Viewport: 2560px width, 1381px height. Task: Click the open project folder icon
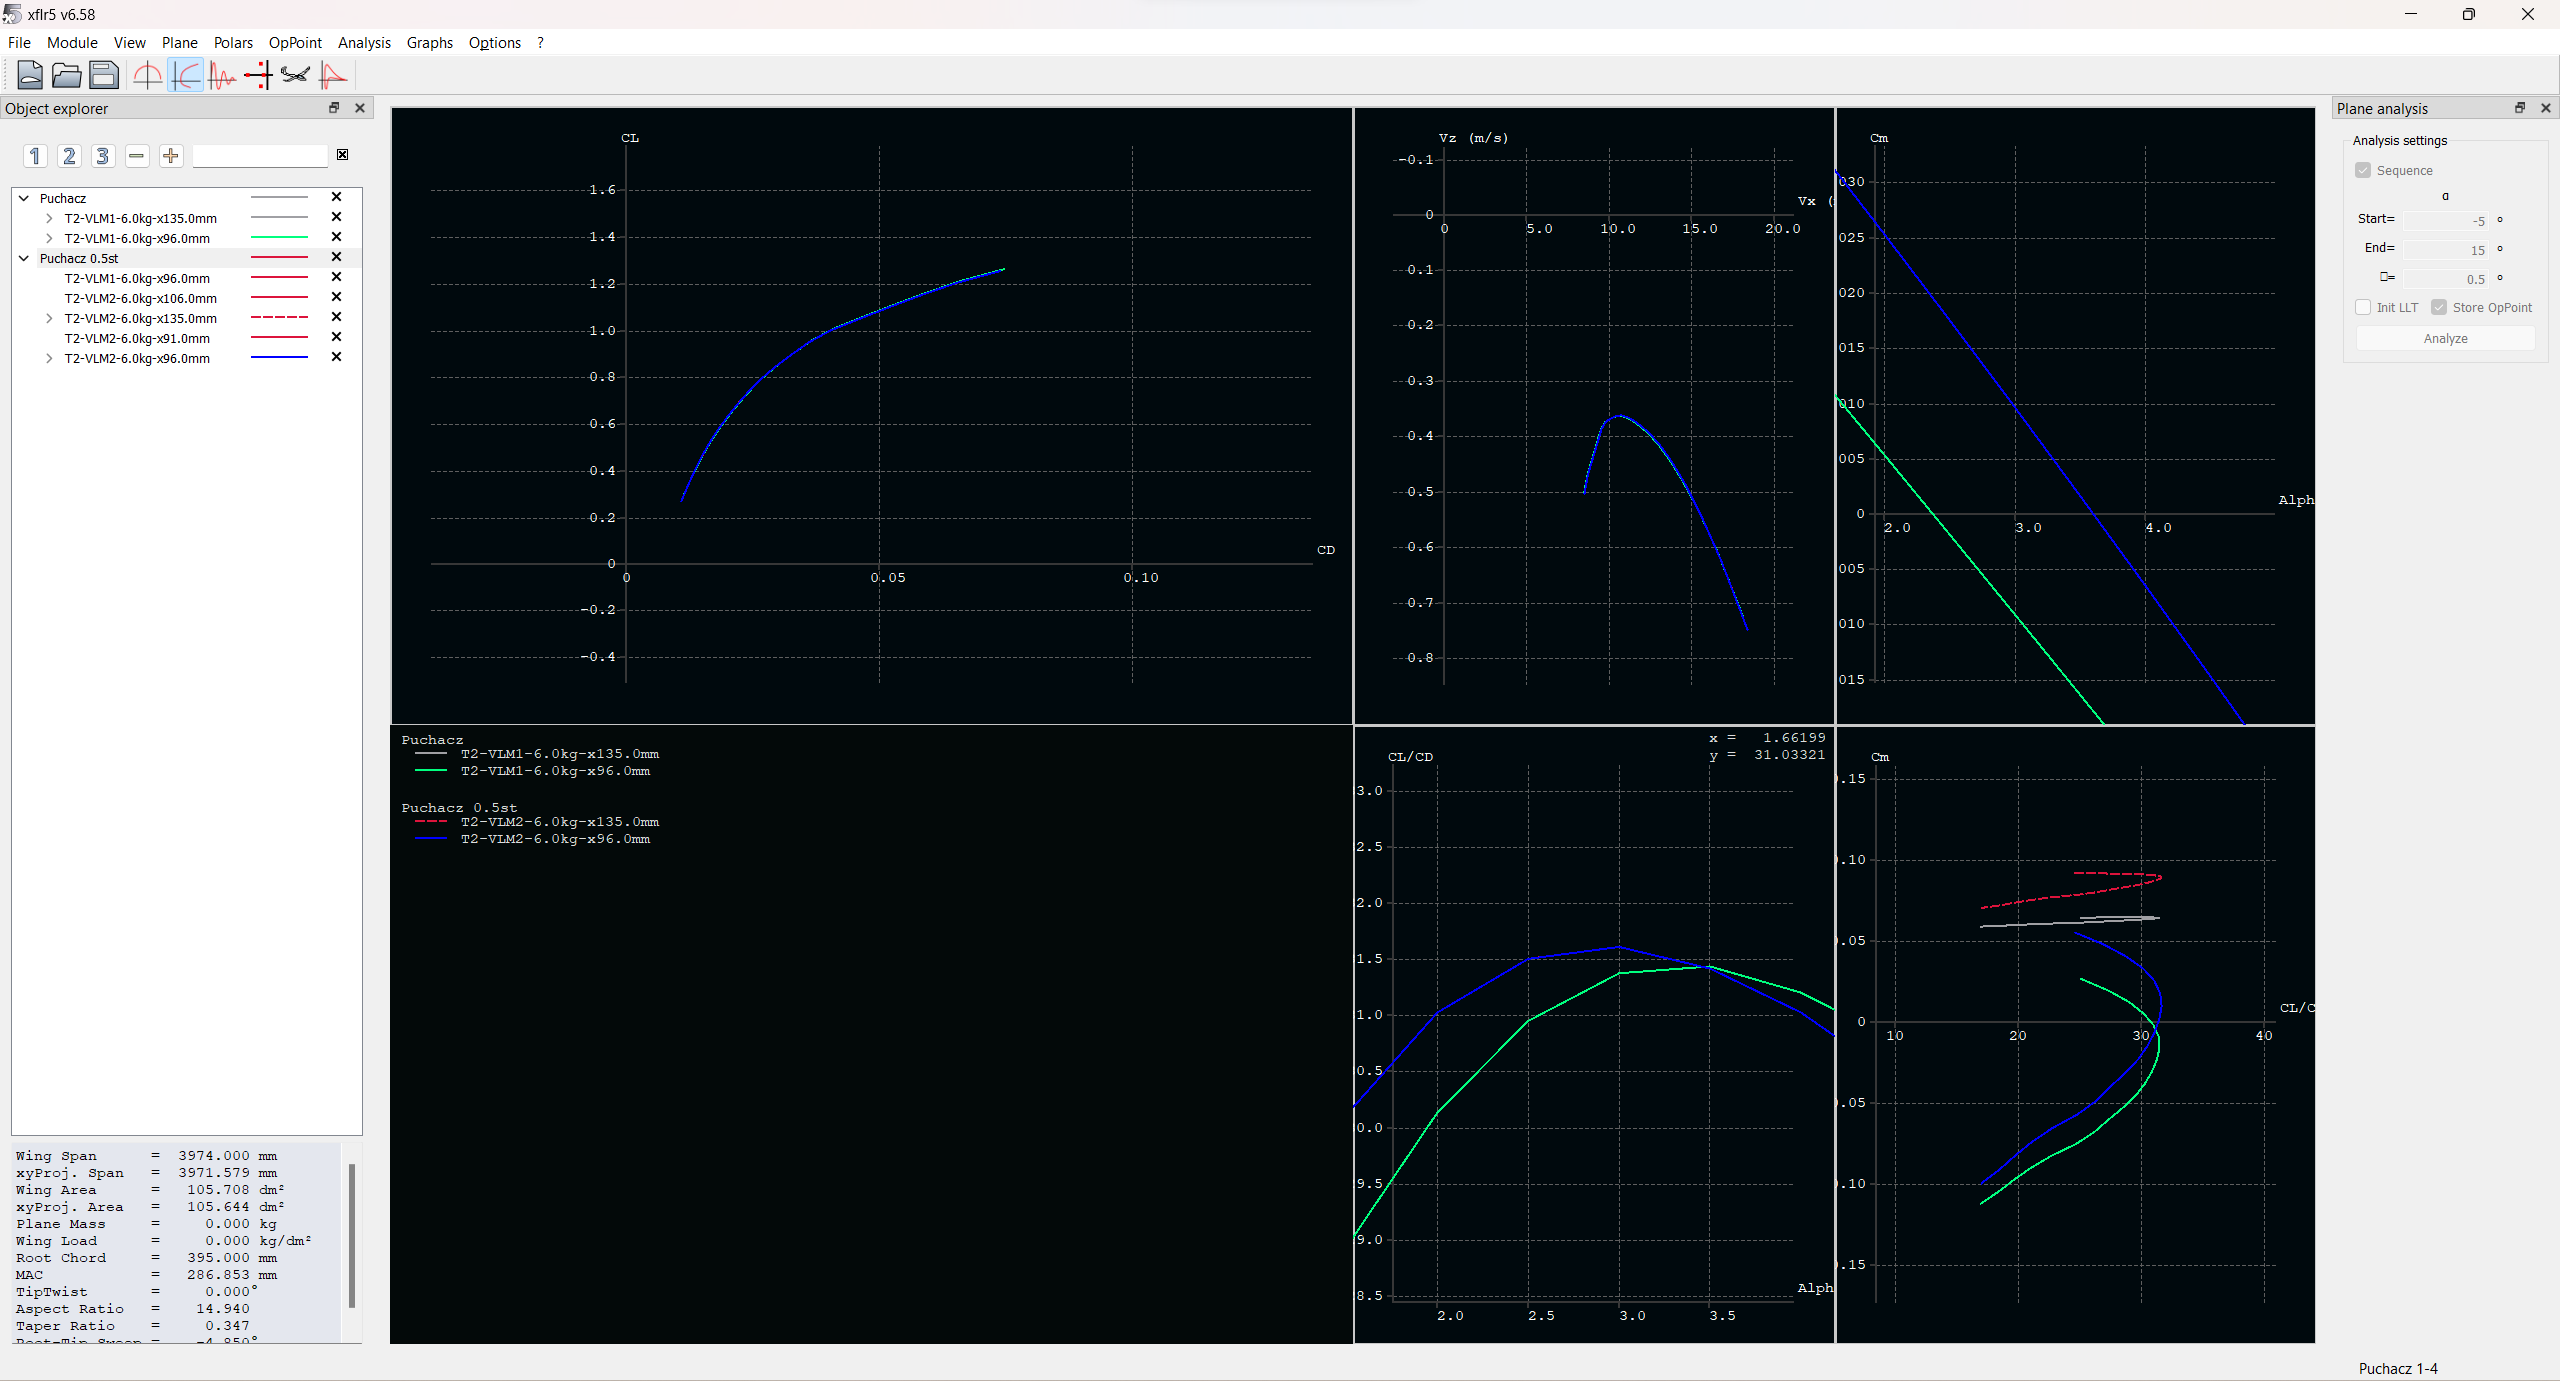67,75
